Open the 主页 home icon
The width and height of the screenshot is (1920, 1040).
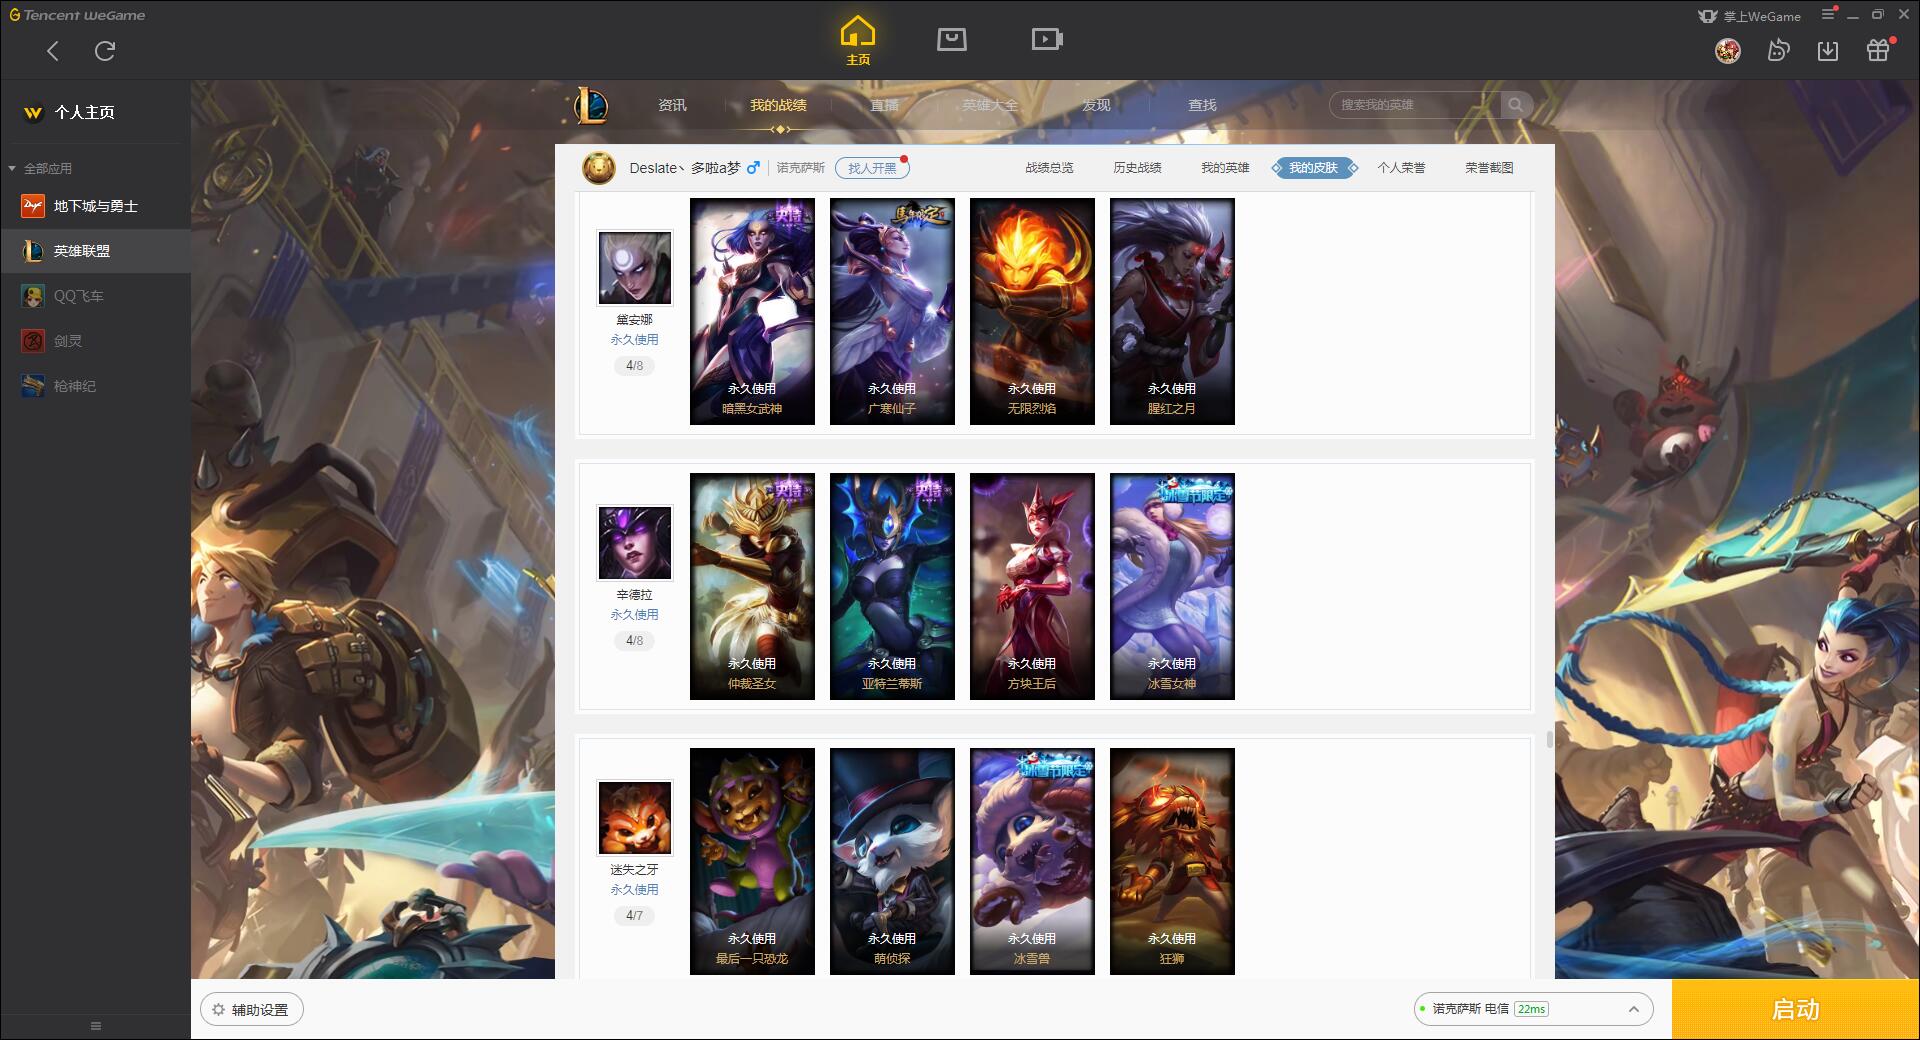858,41
